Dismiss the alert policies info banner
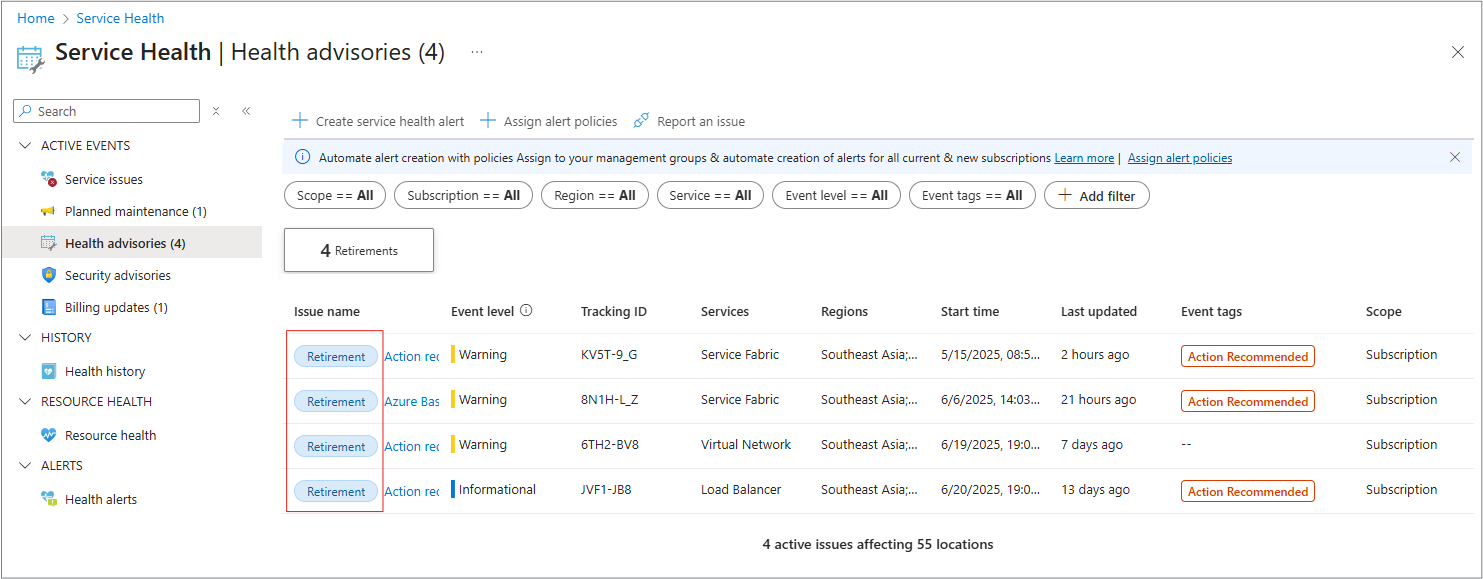The width and height of the screenshot is (1483, 579). pyautogui.click(x=1455, y=157)
